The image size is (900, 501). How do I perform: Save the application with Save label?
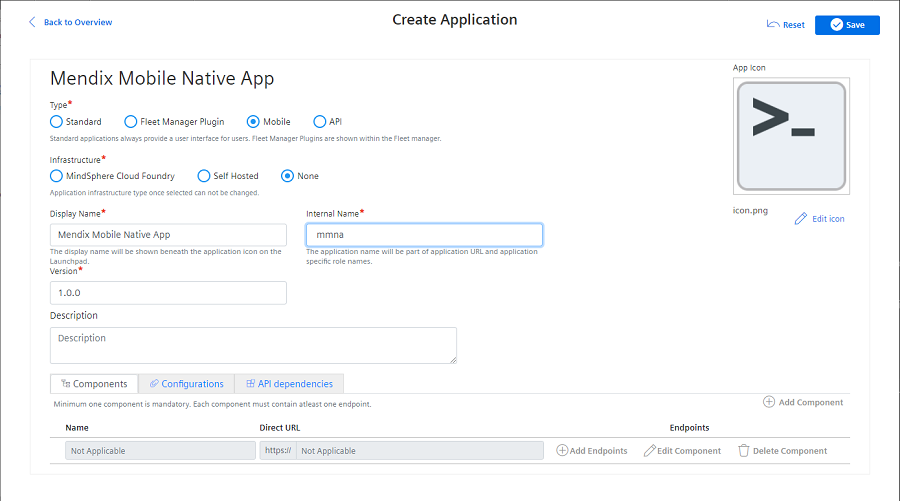[855, 25]
